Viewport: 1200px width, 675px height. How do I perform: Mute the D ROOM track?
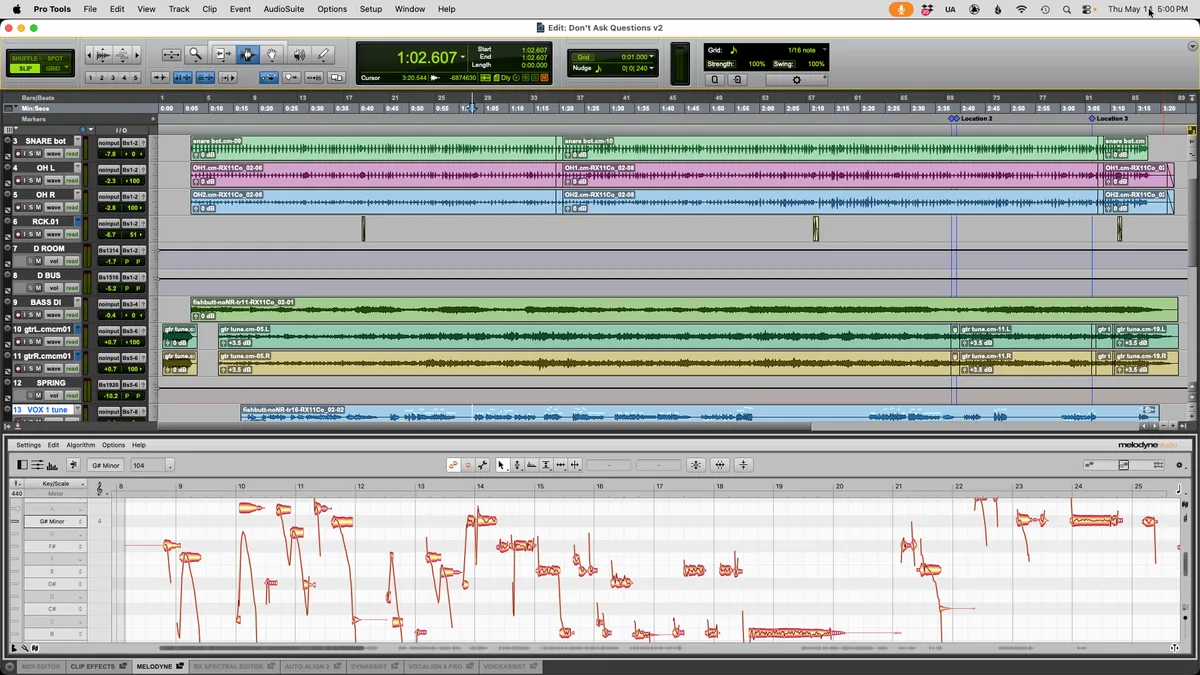click(x=38, y=261)
